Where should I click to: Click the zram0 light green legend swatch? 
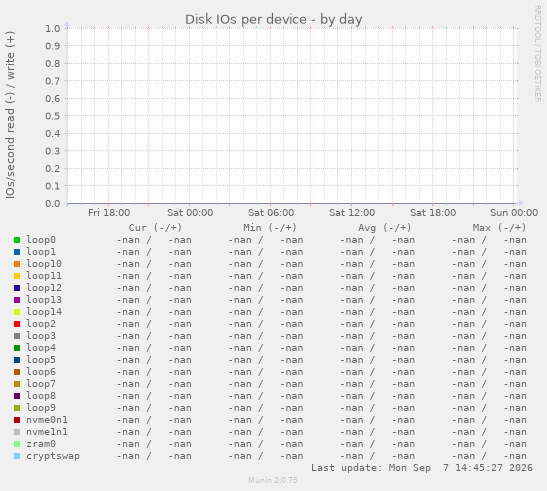(17, 444)
